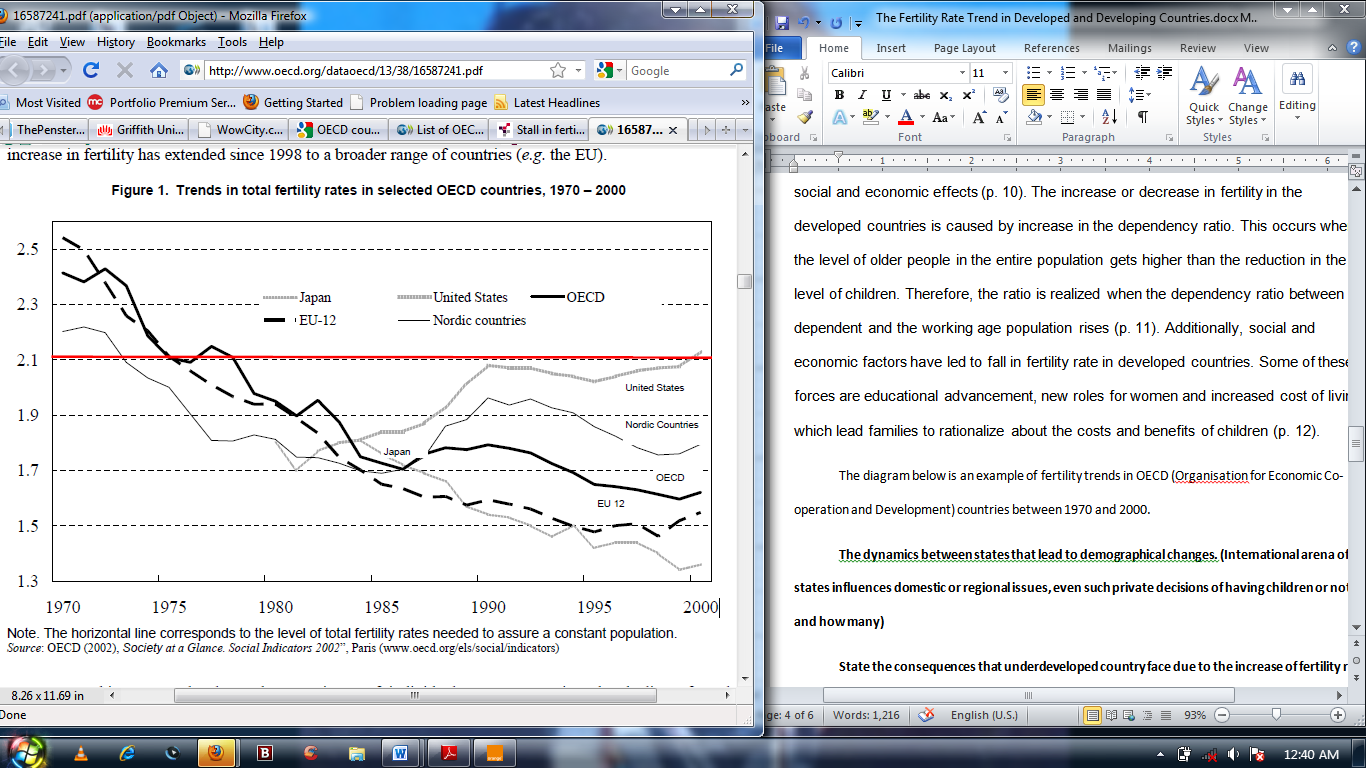Open the Firefox Tools menu

(x=233, y=42)
